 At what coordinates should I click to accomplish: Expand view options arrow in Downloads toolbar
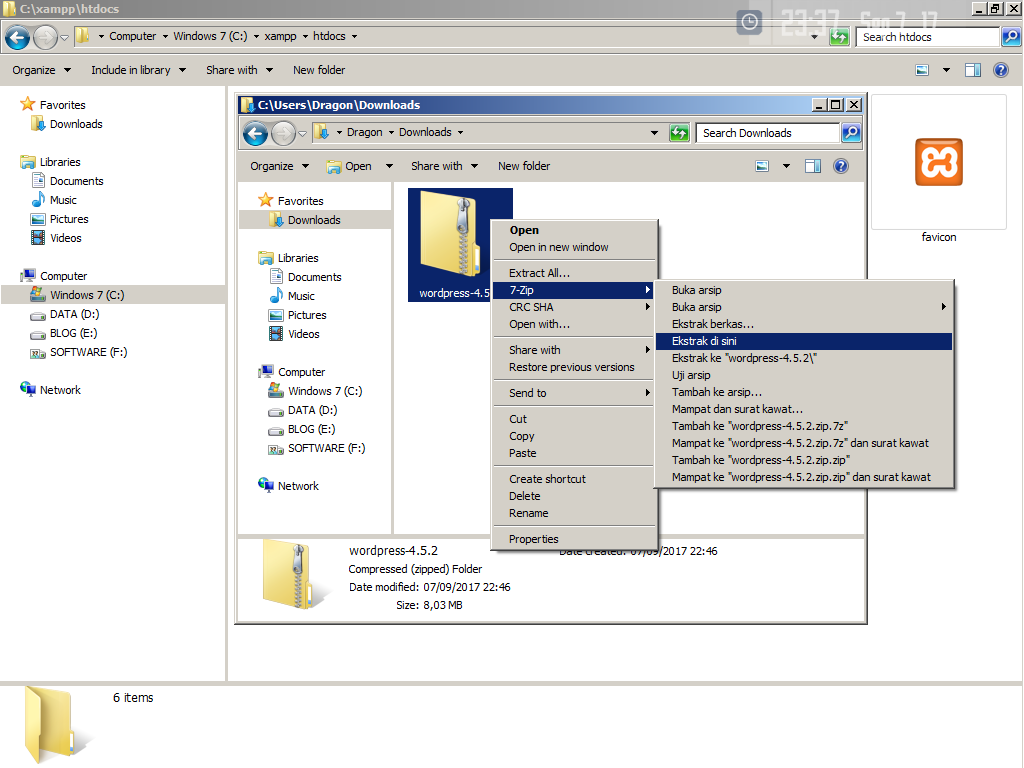coord(786,166)
